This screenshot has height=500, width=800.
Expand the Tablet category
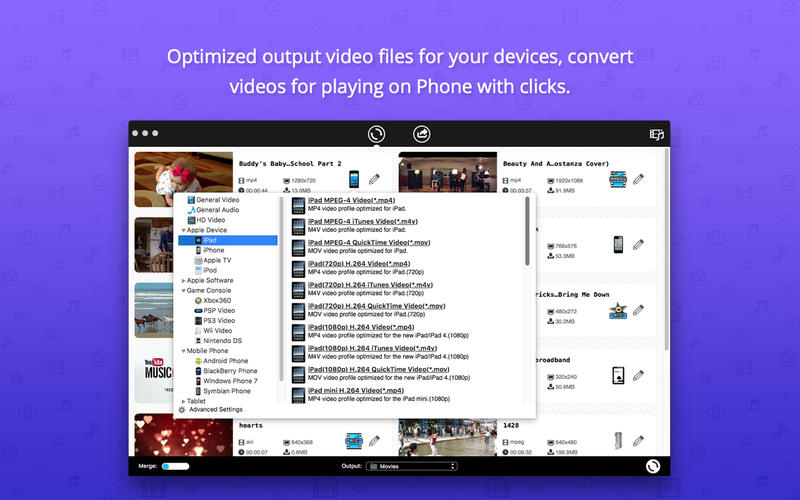pyautogui.click(x=183, y=402)
